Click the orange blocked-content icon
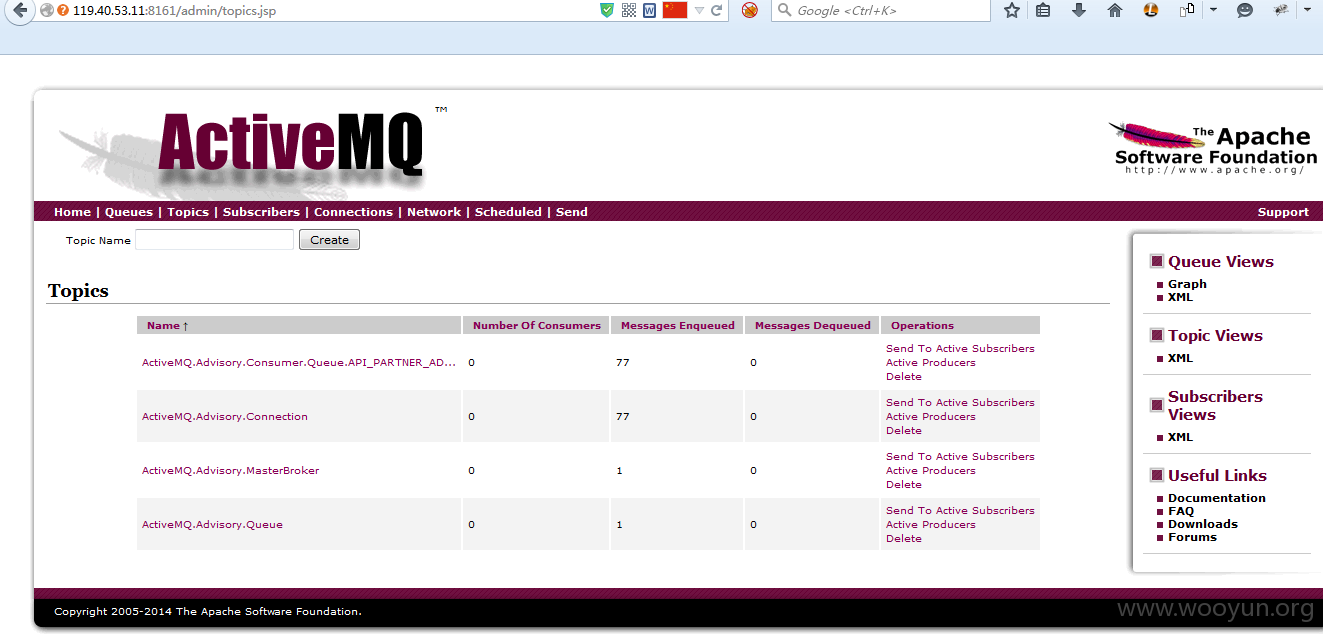Screen dimensions: 1323x637 (x=750, y=10)
